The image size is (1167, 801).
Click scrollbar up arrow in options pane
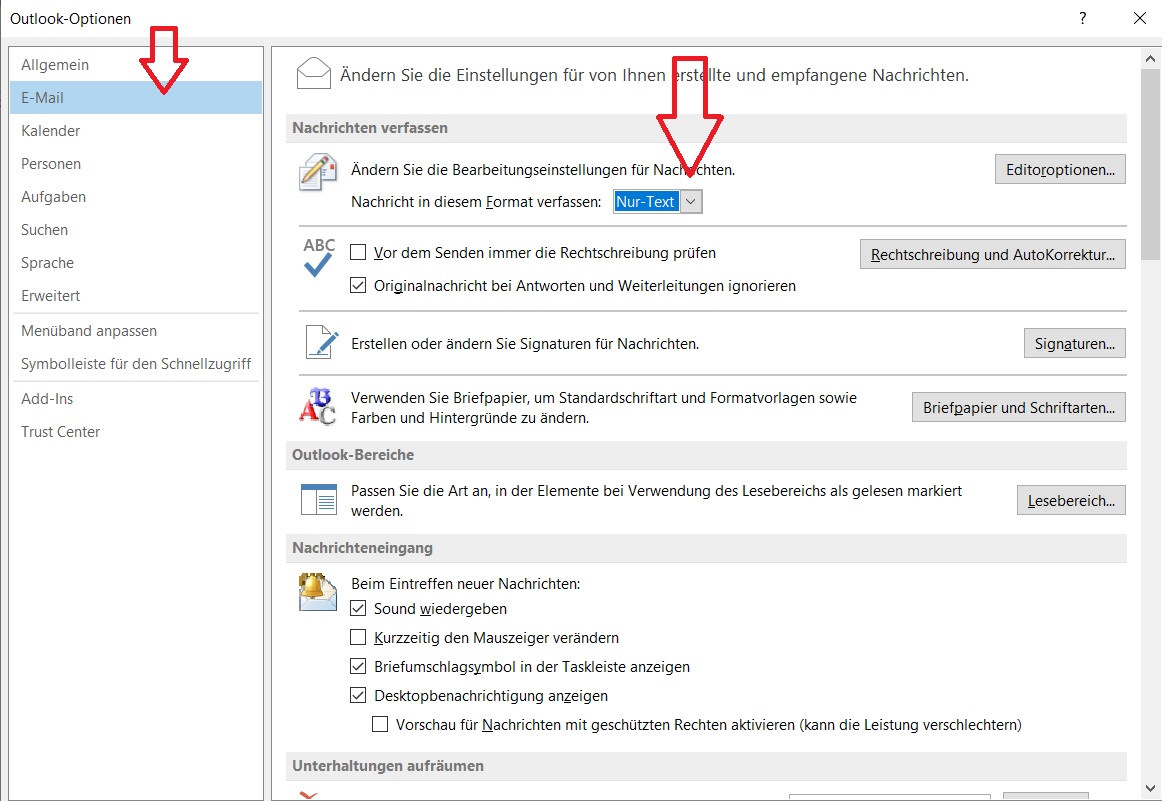(1151, 58)
